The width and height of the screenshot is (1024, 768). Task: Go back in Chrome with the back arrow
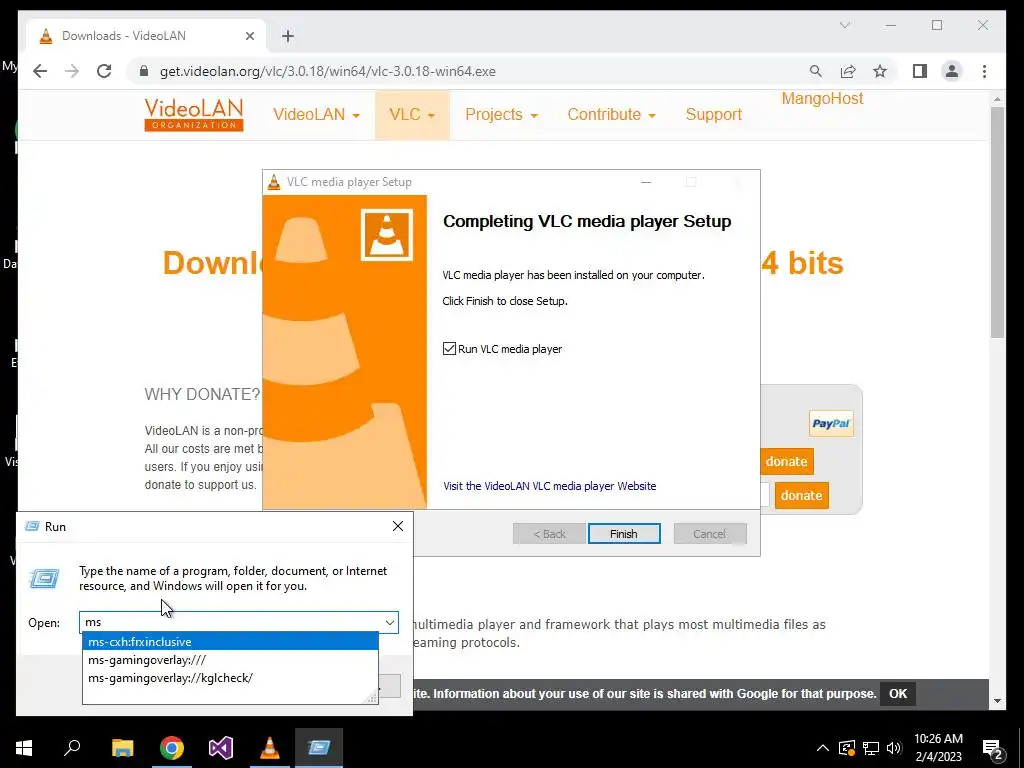point(40,71)
